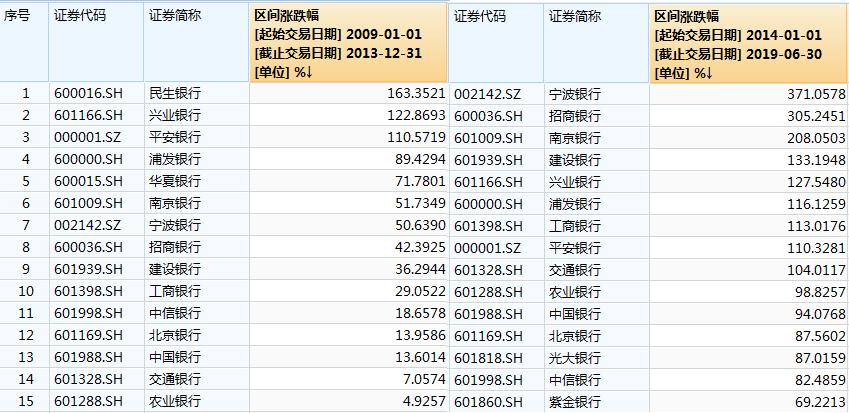Click the value 110.5719

[416, 137]
